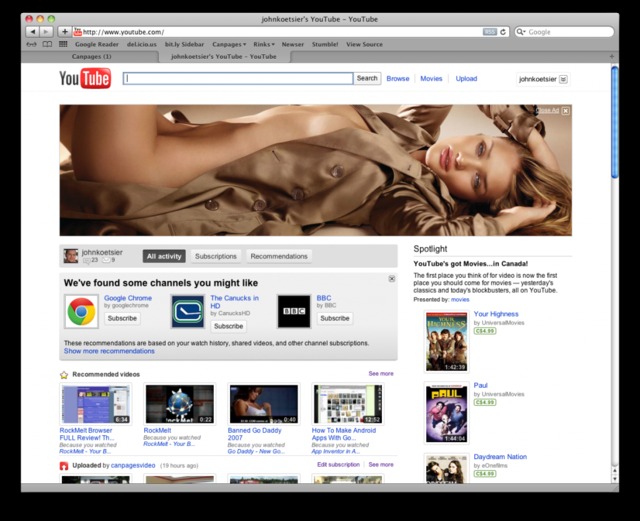This screenshot has height=521, width=640.
Task: Open the Paul movie poster
Action: point(447,413)
